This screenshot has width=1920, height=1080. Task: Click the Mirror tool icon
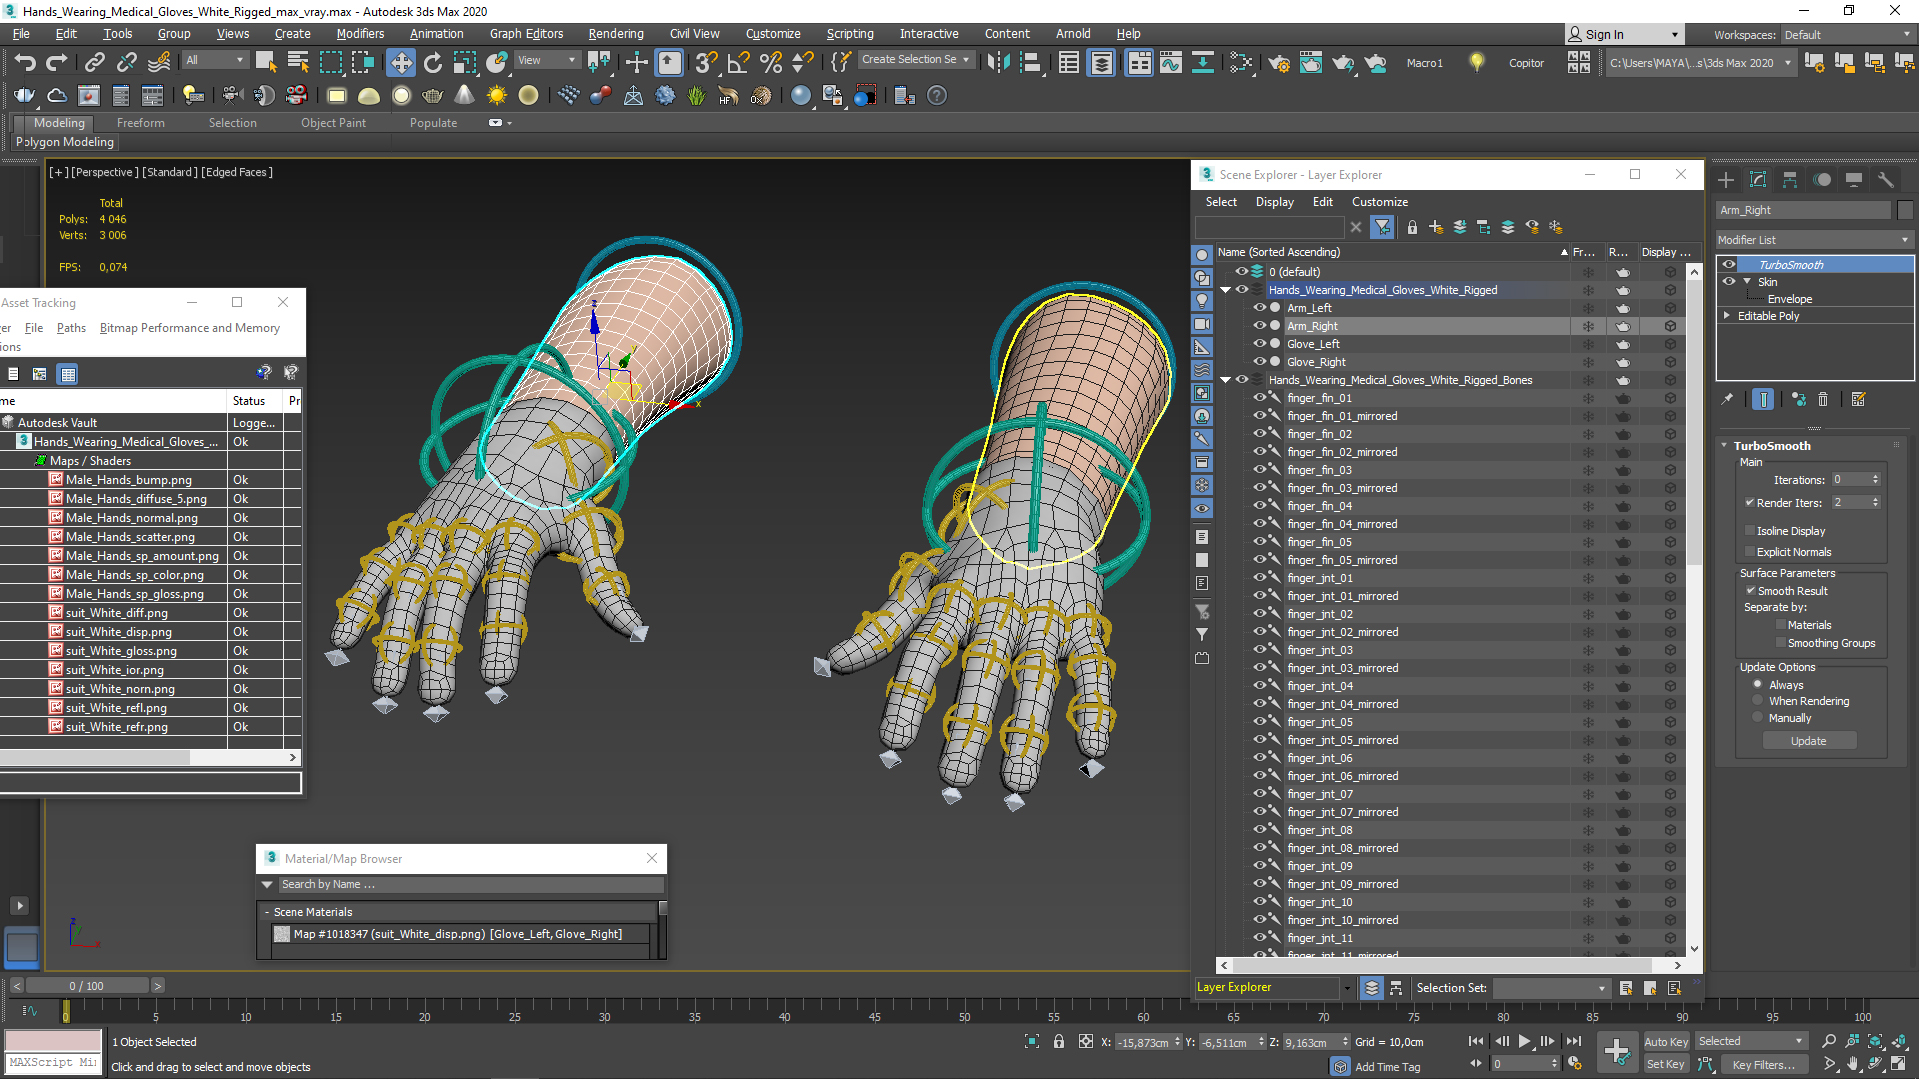pos(998,62)
